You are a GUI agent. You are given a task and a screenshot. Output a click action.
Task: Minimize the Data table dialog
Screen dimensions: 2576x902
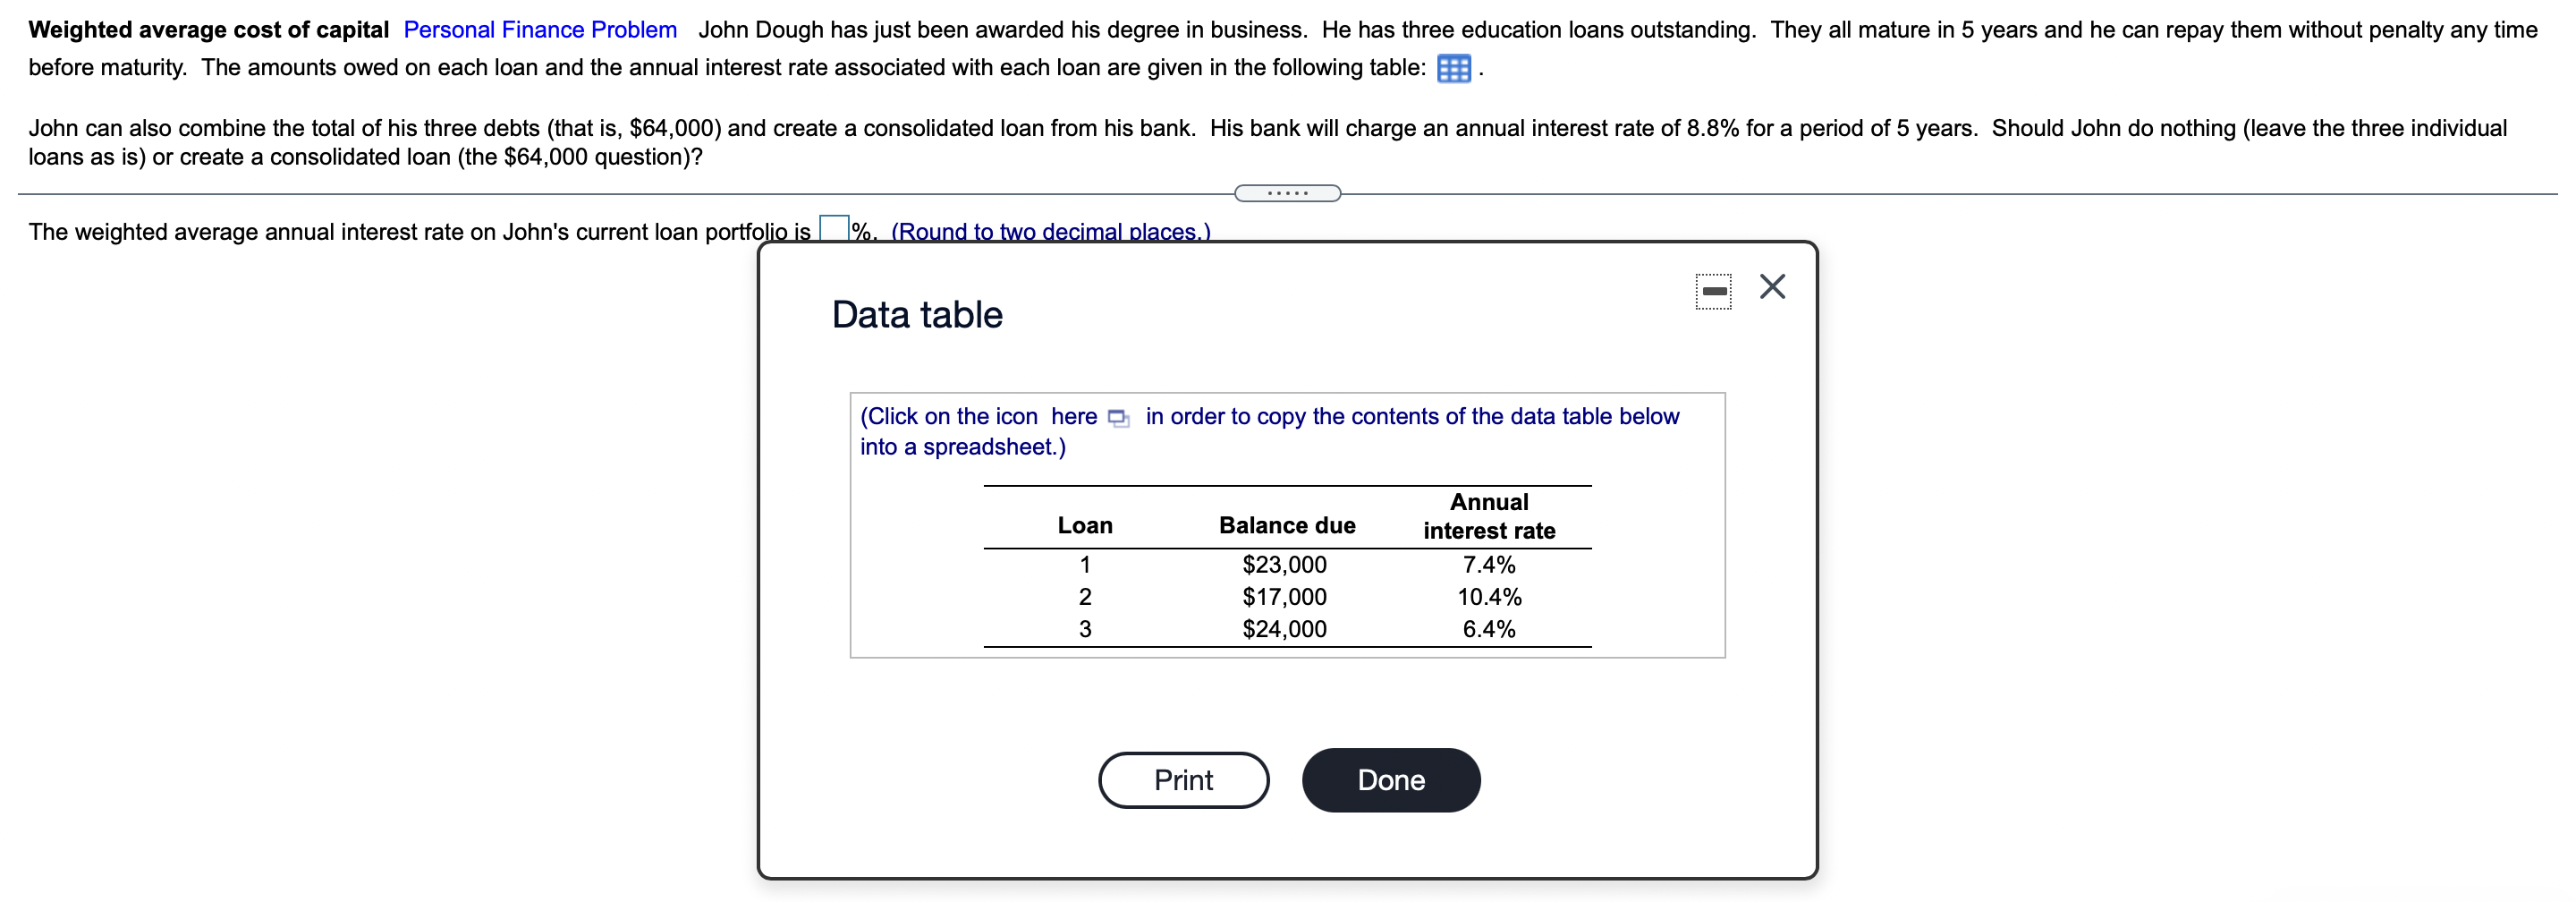tap(1713, 291)
